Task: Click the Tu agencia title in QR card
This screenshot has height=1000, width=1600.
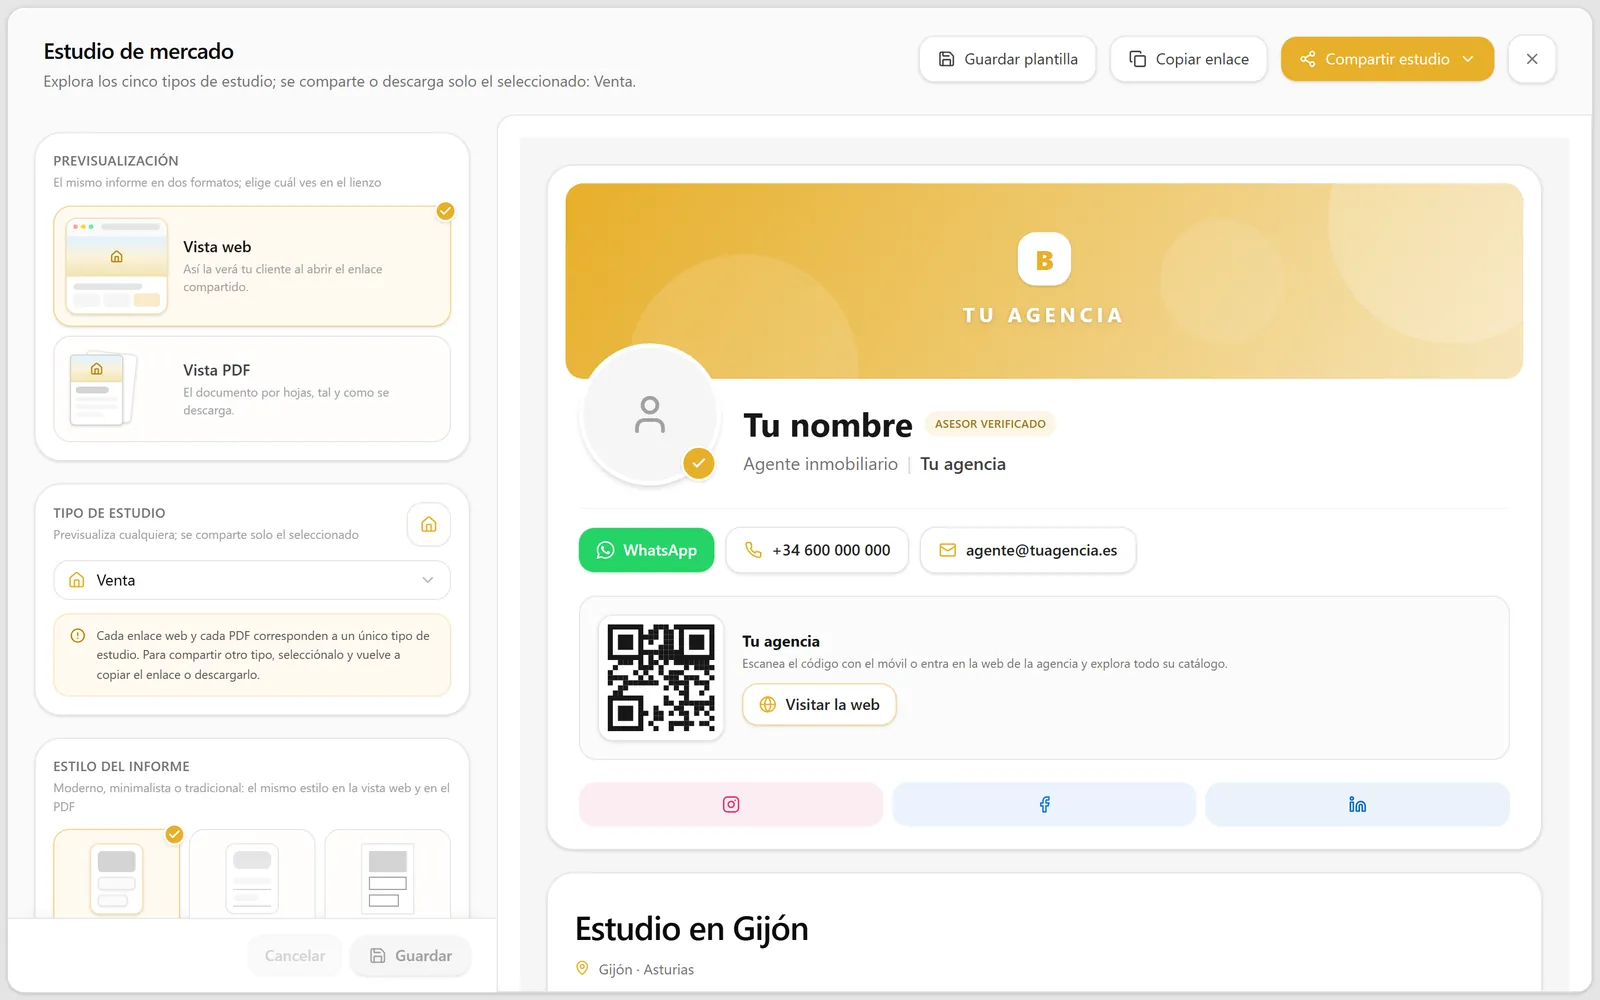Action: [781, 641]
